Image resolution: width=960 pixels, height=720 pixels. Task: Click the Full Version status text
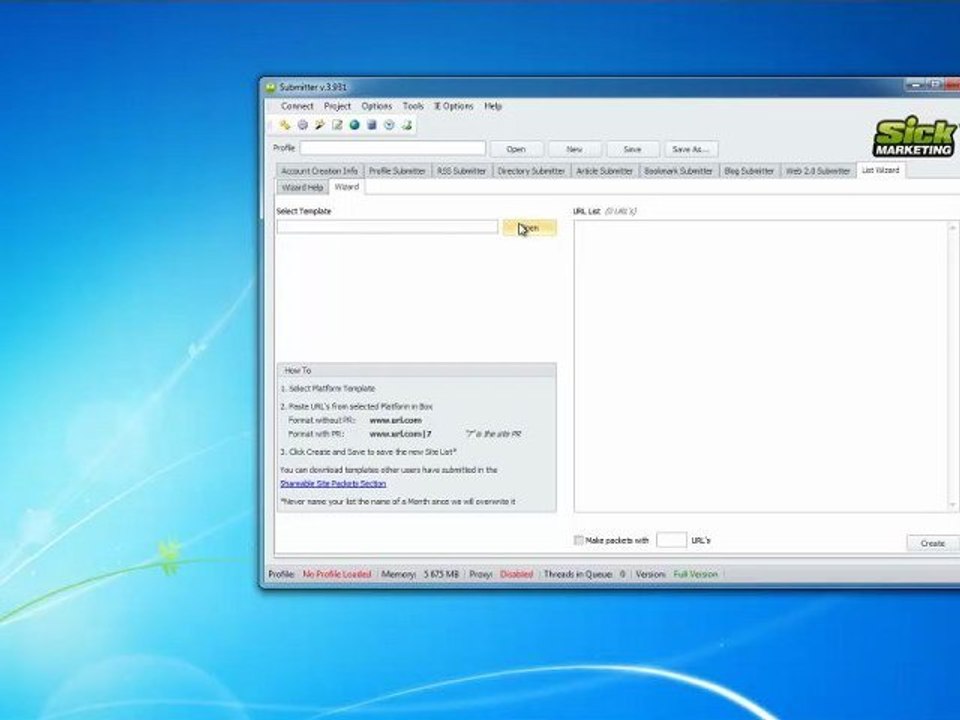click(695, 574)
